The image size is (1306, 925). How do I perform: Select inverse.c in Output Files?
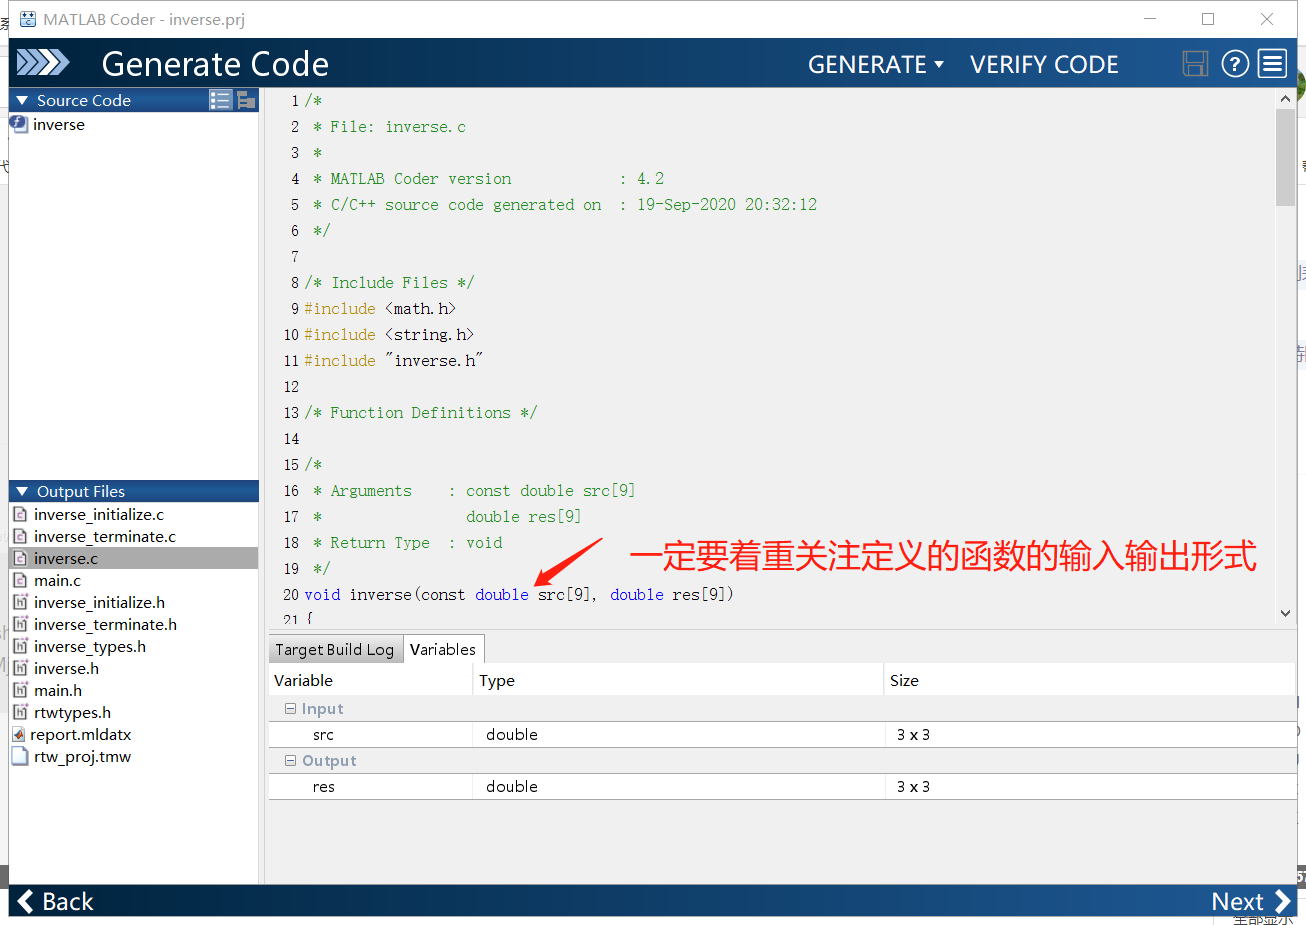tap(66, 558)
